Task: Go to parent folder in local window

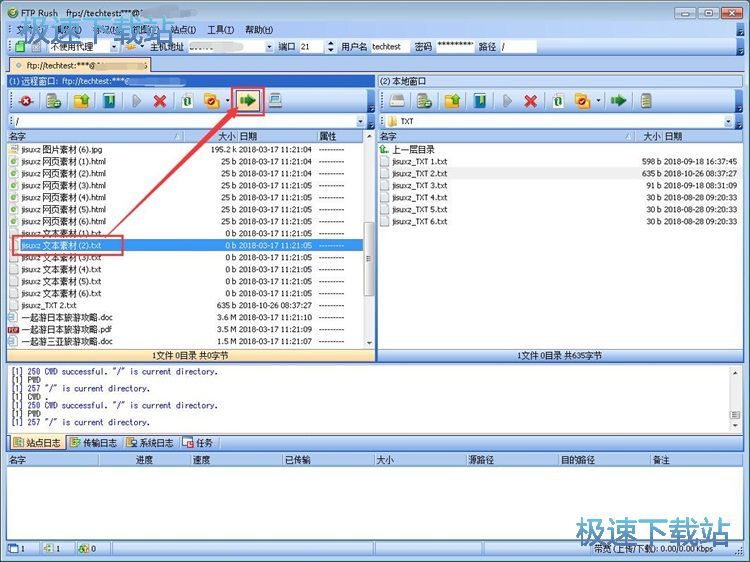Action: 452,101
